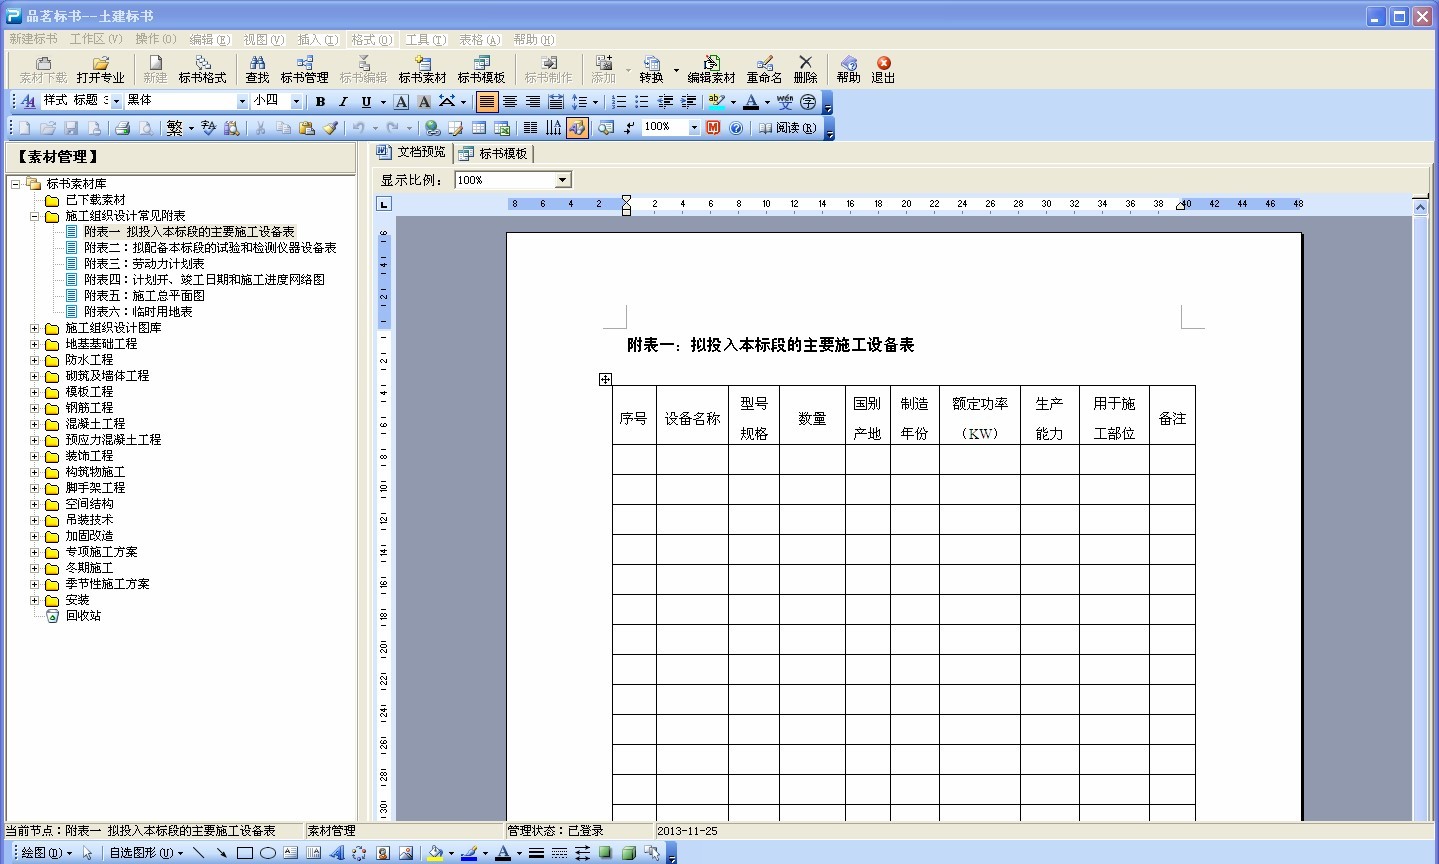Select the Rectangle drawing tool

click(x=244, y=853)
